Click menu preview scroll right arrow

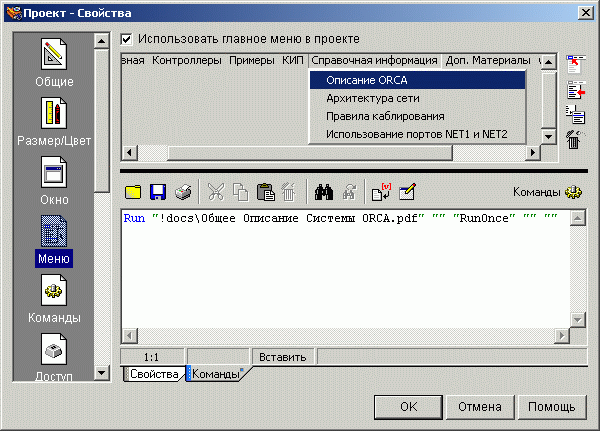coord(533,152)
